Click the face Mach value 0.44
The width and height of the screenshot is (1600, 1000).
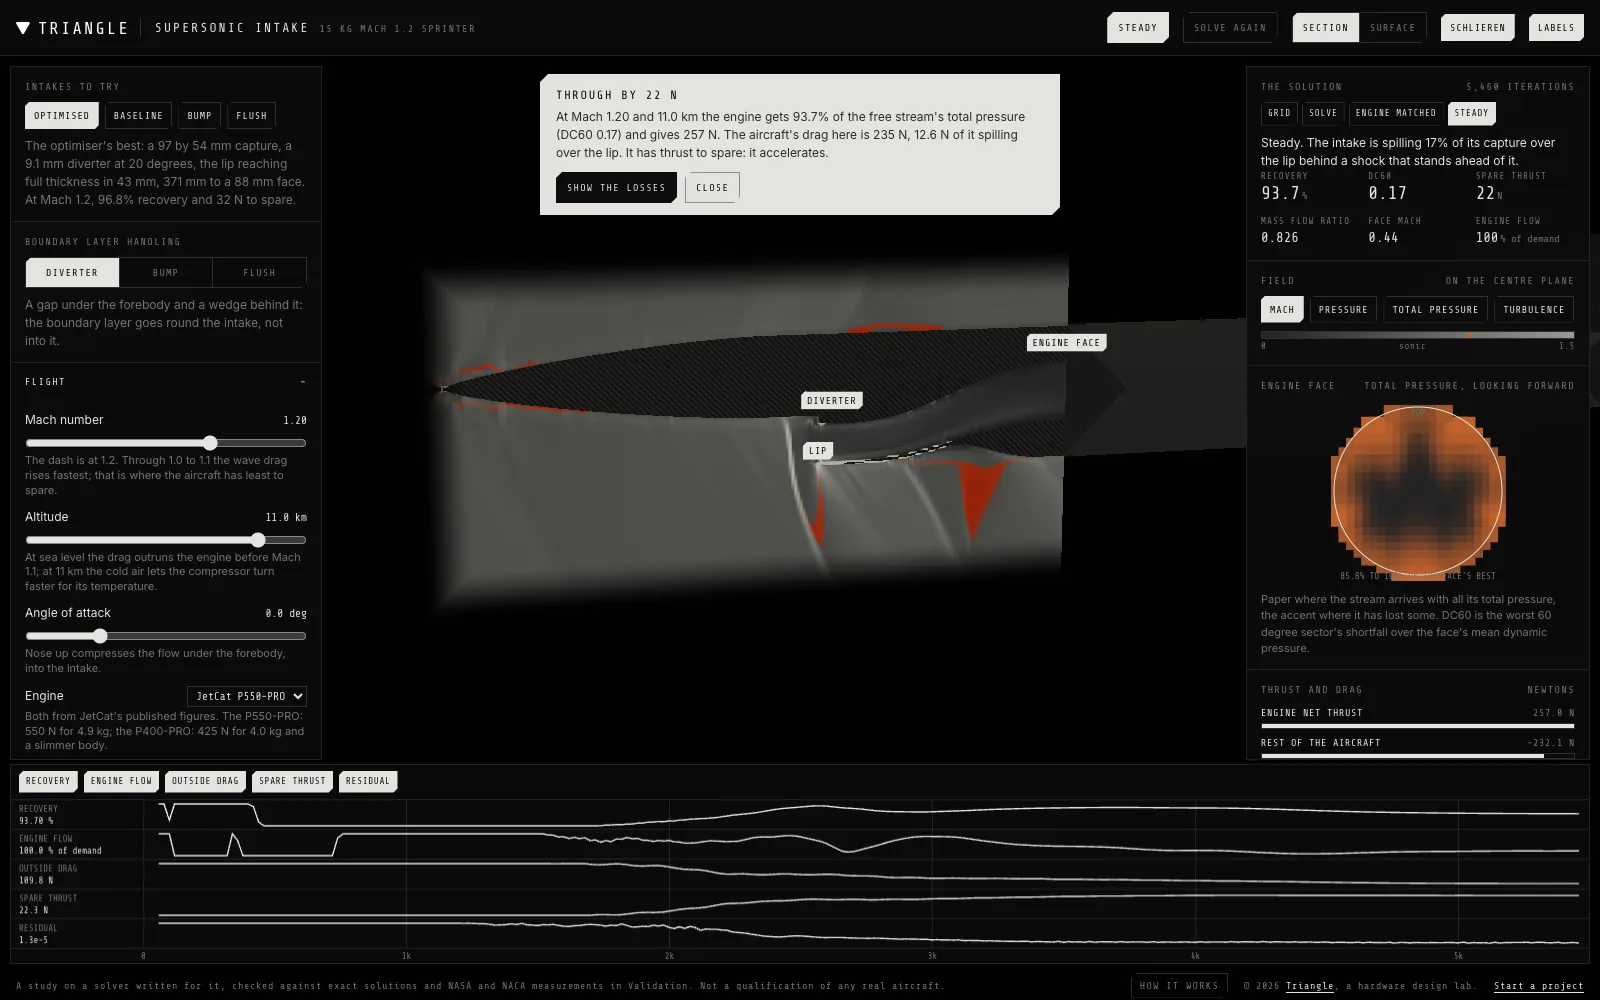tap(1383, 238)
